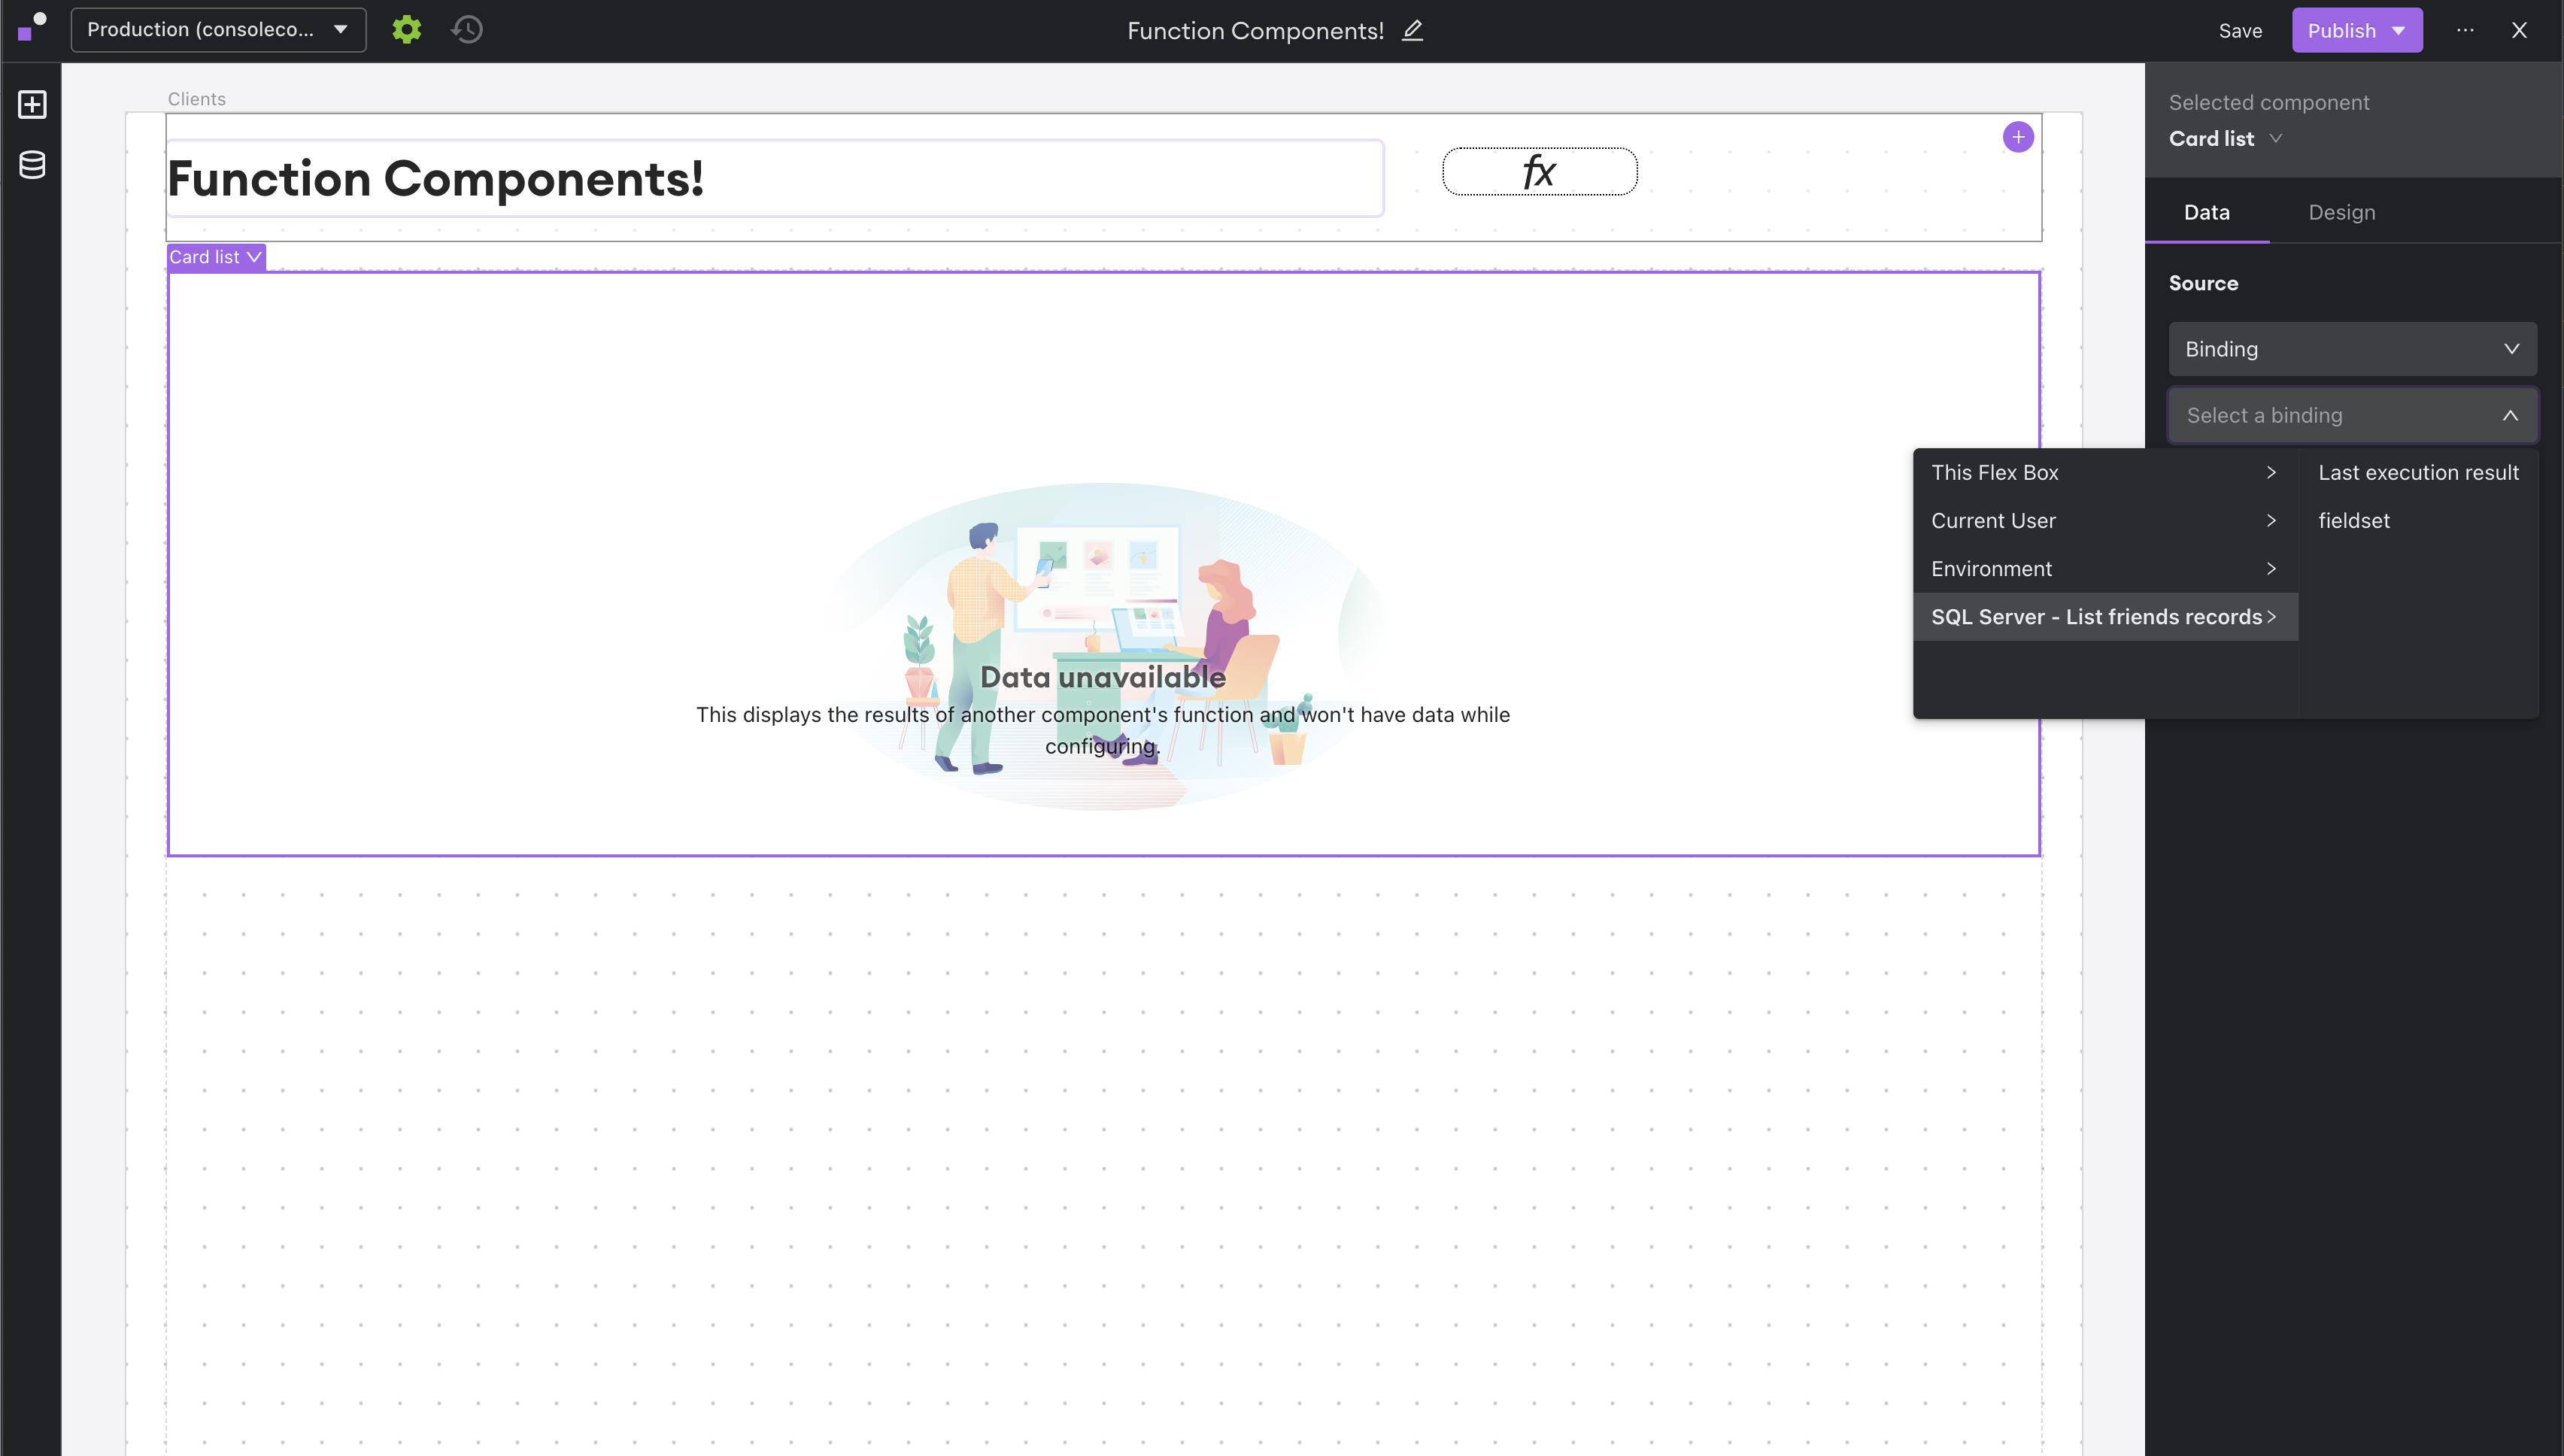The width and height of the screenshot is (2564, 1456).
Task: Click the app logo in top-left corner
Action: (x=31, y=27)
